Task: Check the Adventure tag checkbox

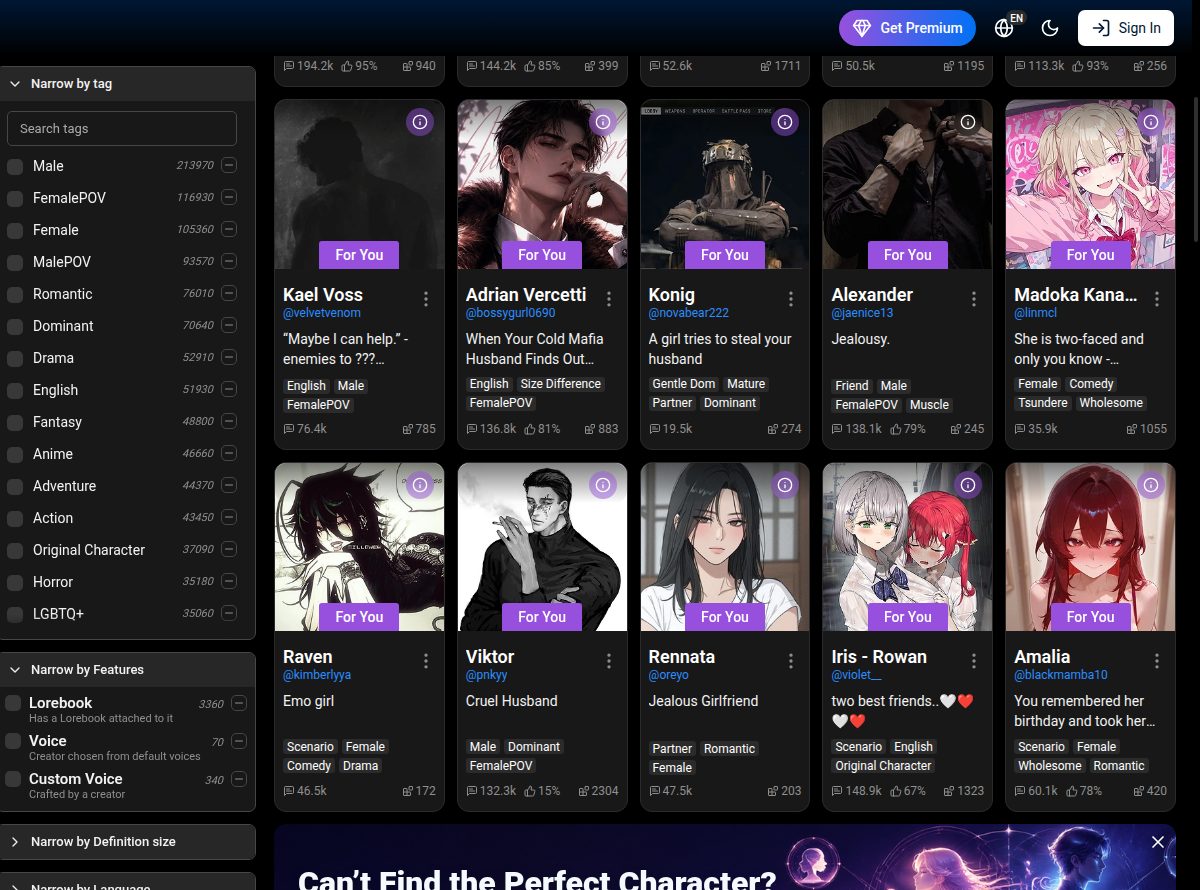Action: (15, 486)
